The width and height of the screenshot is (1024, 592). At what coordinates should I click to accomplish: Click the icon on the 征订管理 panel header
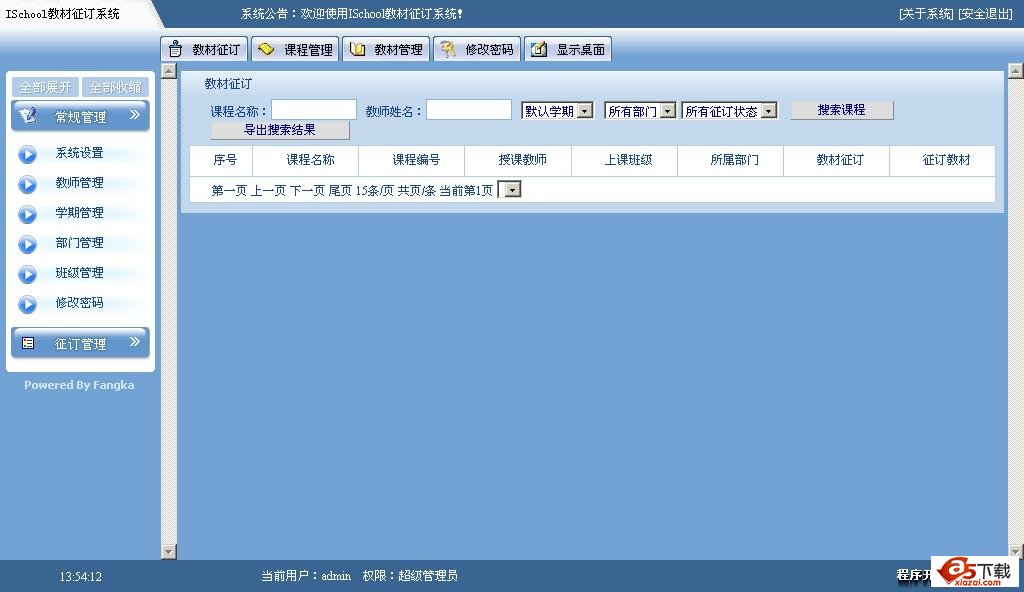27,342
